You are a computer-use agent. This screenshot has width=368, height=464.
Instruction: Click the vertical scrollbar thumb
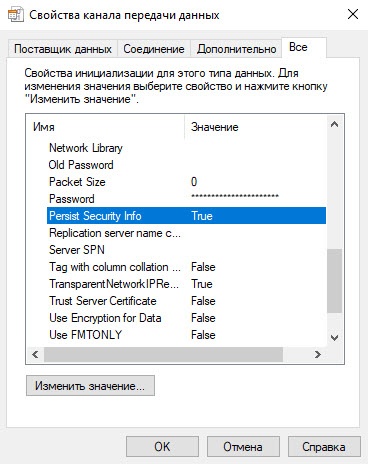pos(334,281)
